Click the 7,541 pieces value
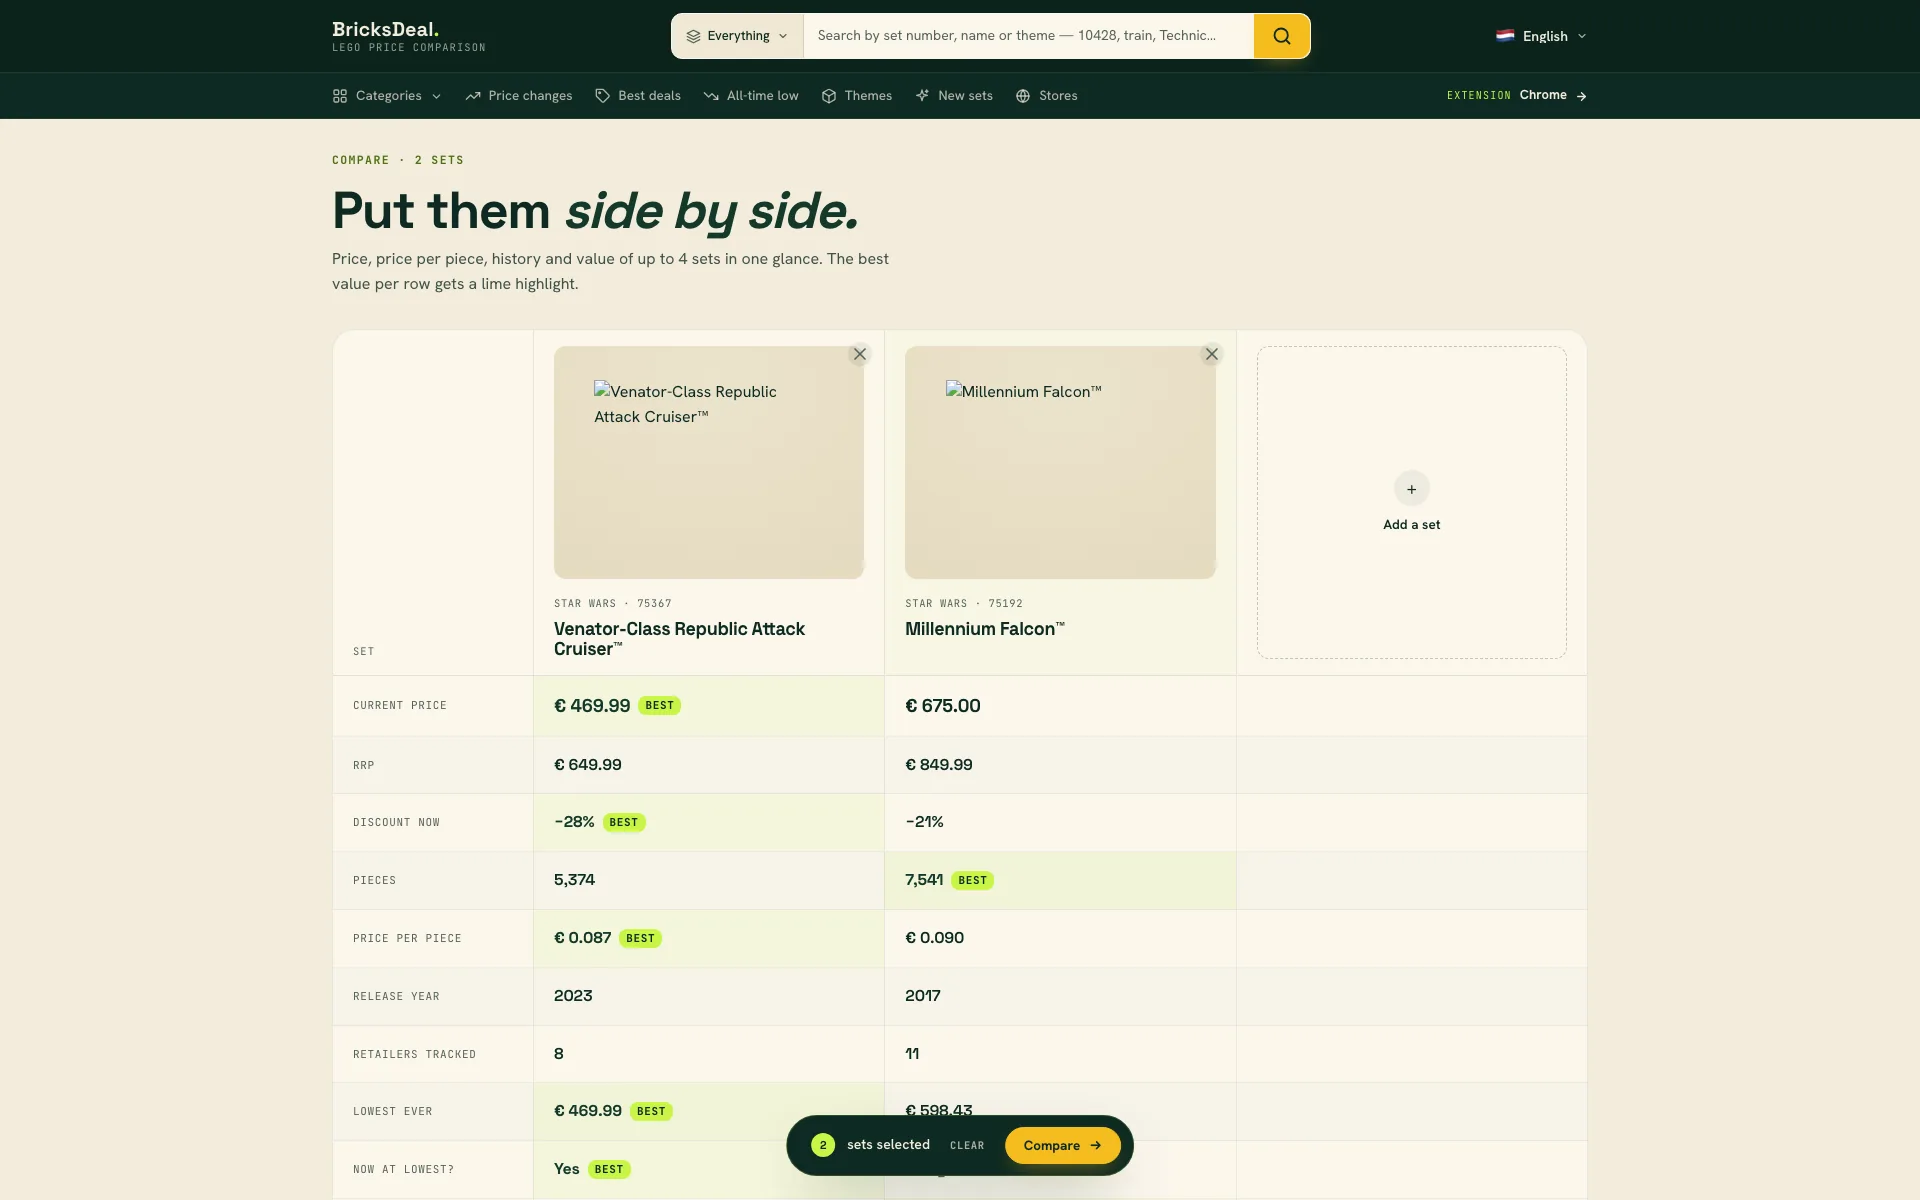 pyautogui.click(x=924, y=880)
